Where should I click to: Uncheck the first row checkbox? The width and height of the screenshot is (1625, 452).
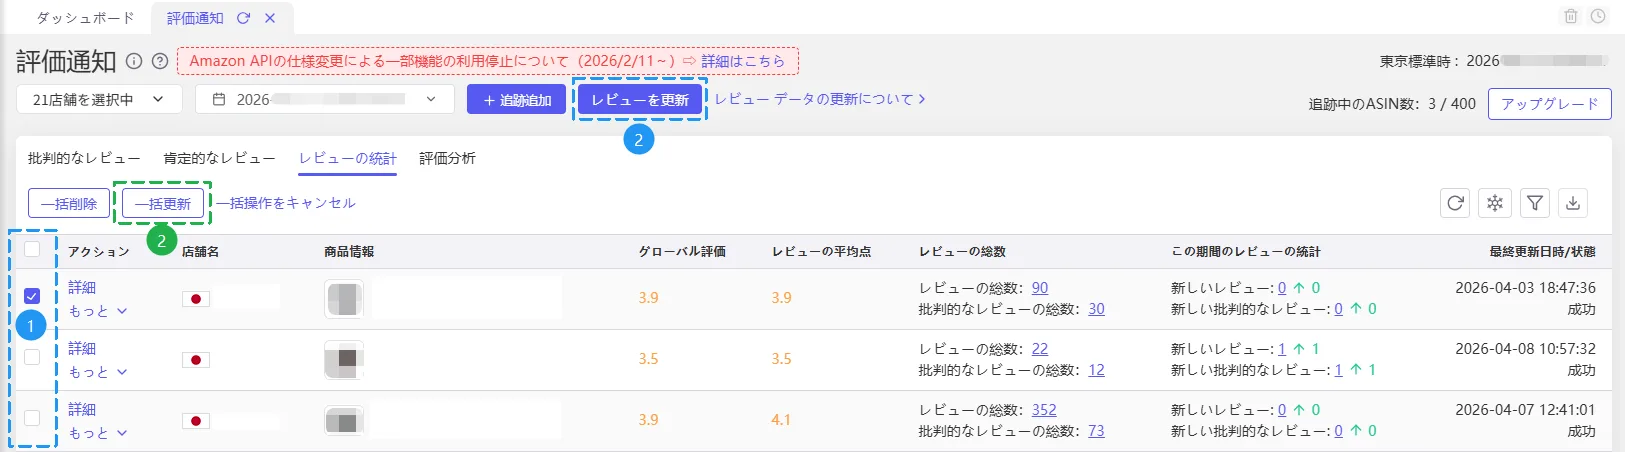[32, 296]
